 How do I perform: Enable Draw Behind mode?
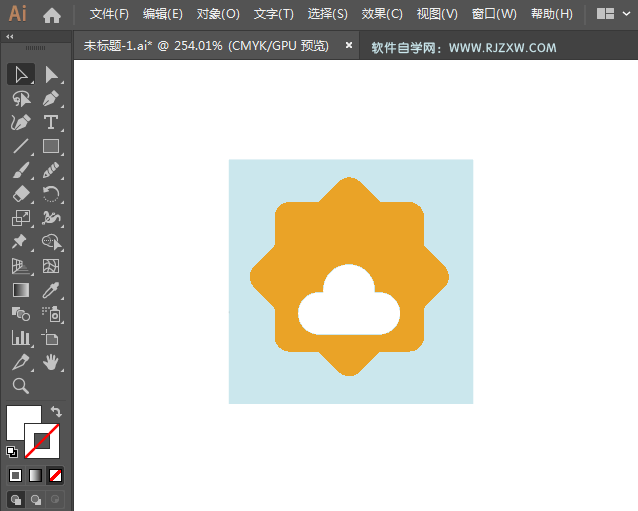[x=36, y=500]
